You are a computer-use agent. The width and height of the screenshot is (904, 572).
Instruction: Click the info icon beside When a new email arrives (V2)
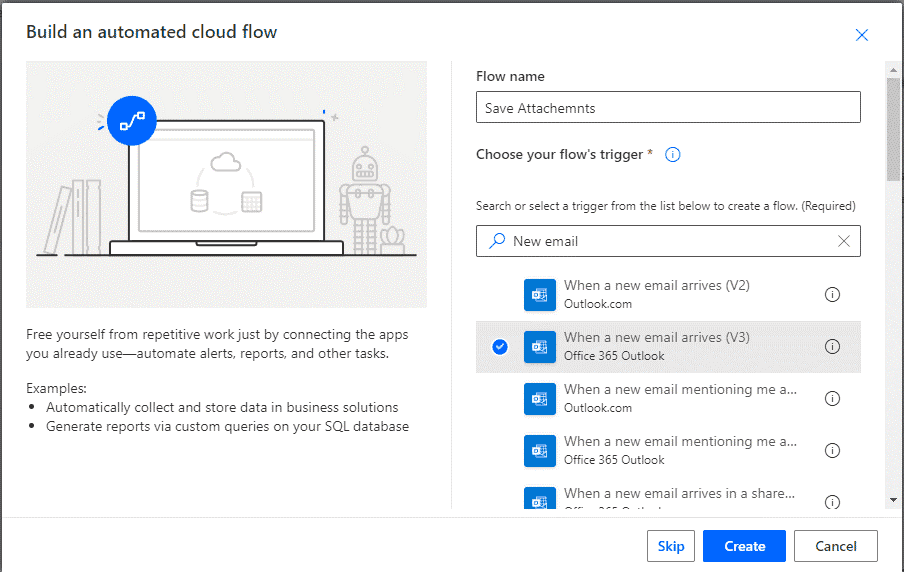pos(832,294)
